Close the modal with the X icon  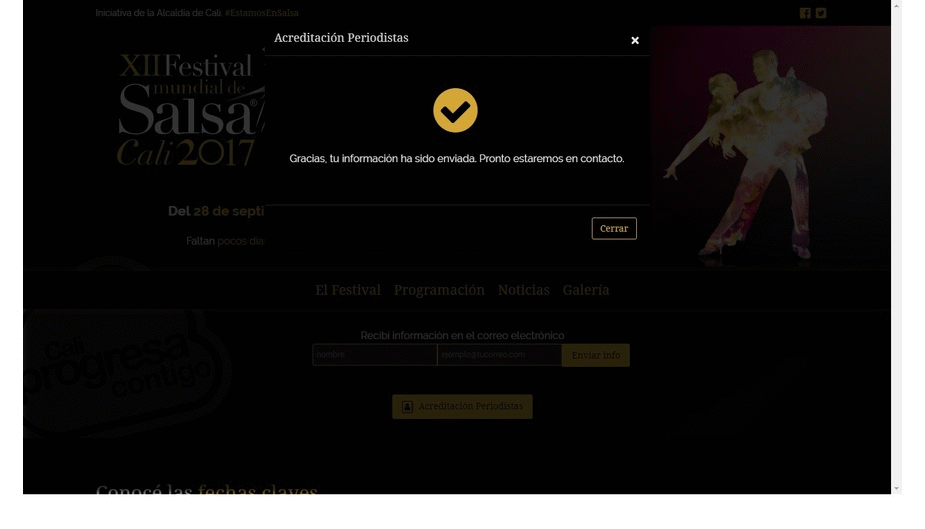pos(635,41)
